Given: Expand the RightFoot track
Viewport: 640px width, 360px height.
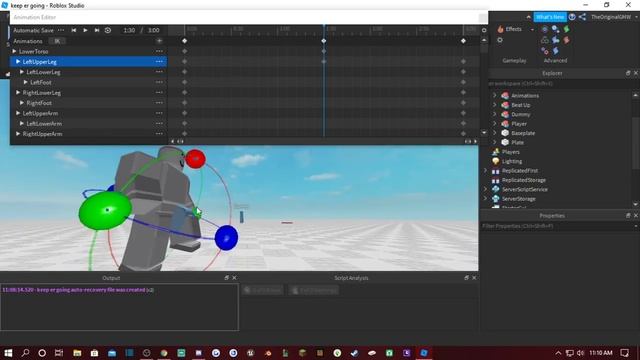Looking at the screenshot, I should click(22, 103).
